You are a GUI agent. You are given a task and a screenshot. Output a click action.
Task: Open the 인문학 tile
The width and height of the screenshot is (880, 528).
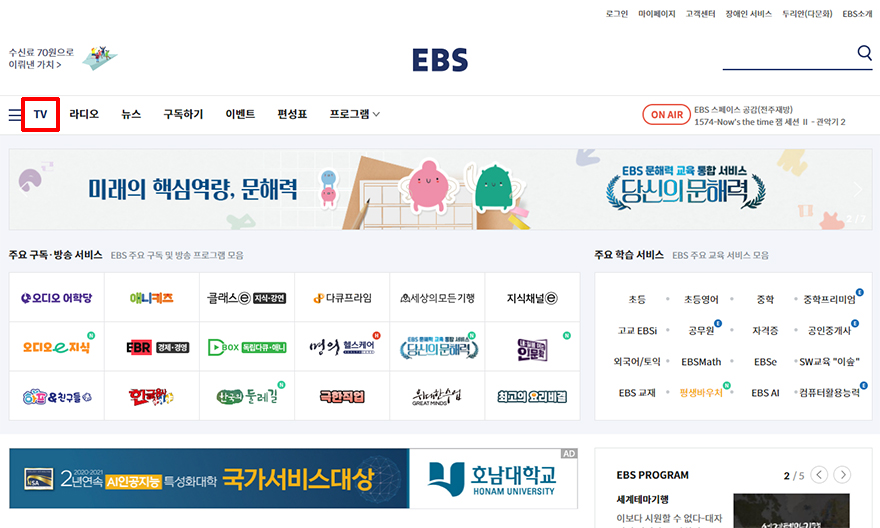pyautogui.click(x=532, y=347)
